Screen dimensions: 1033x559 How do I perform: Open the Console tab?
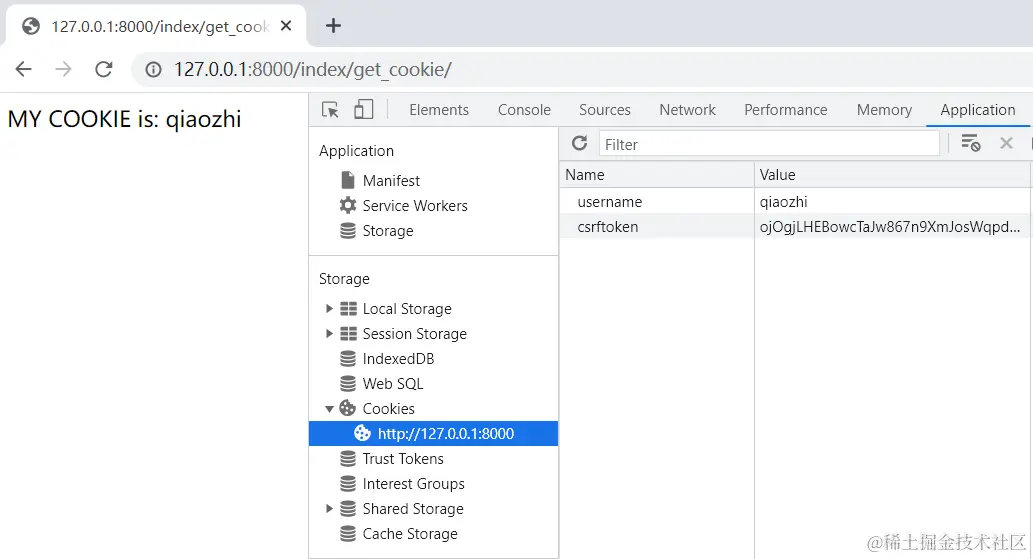click(x=524, y=110)
